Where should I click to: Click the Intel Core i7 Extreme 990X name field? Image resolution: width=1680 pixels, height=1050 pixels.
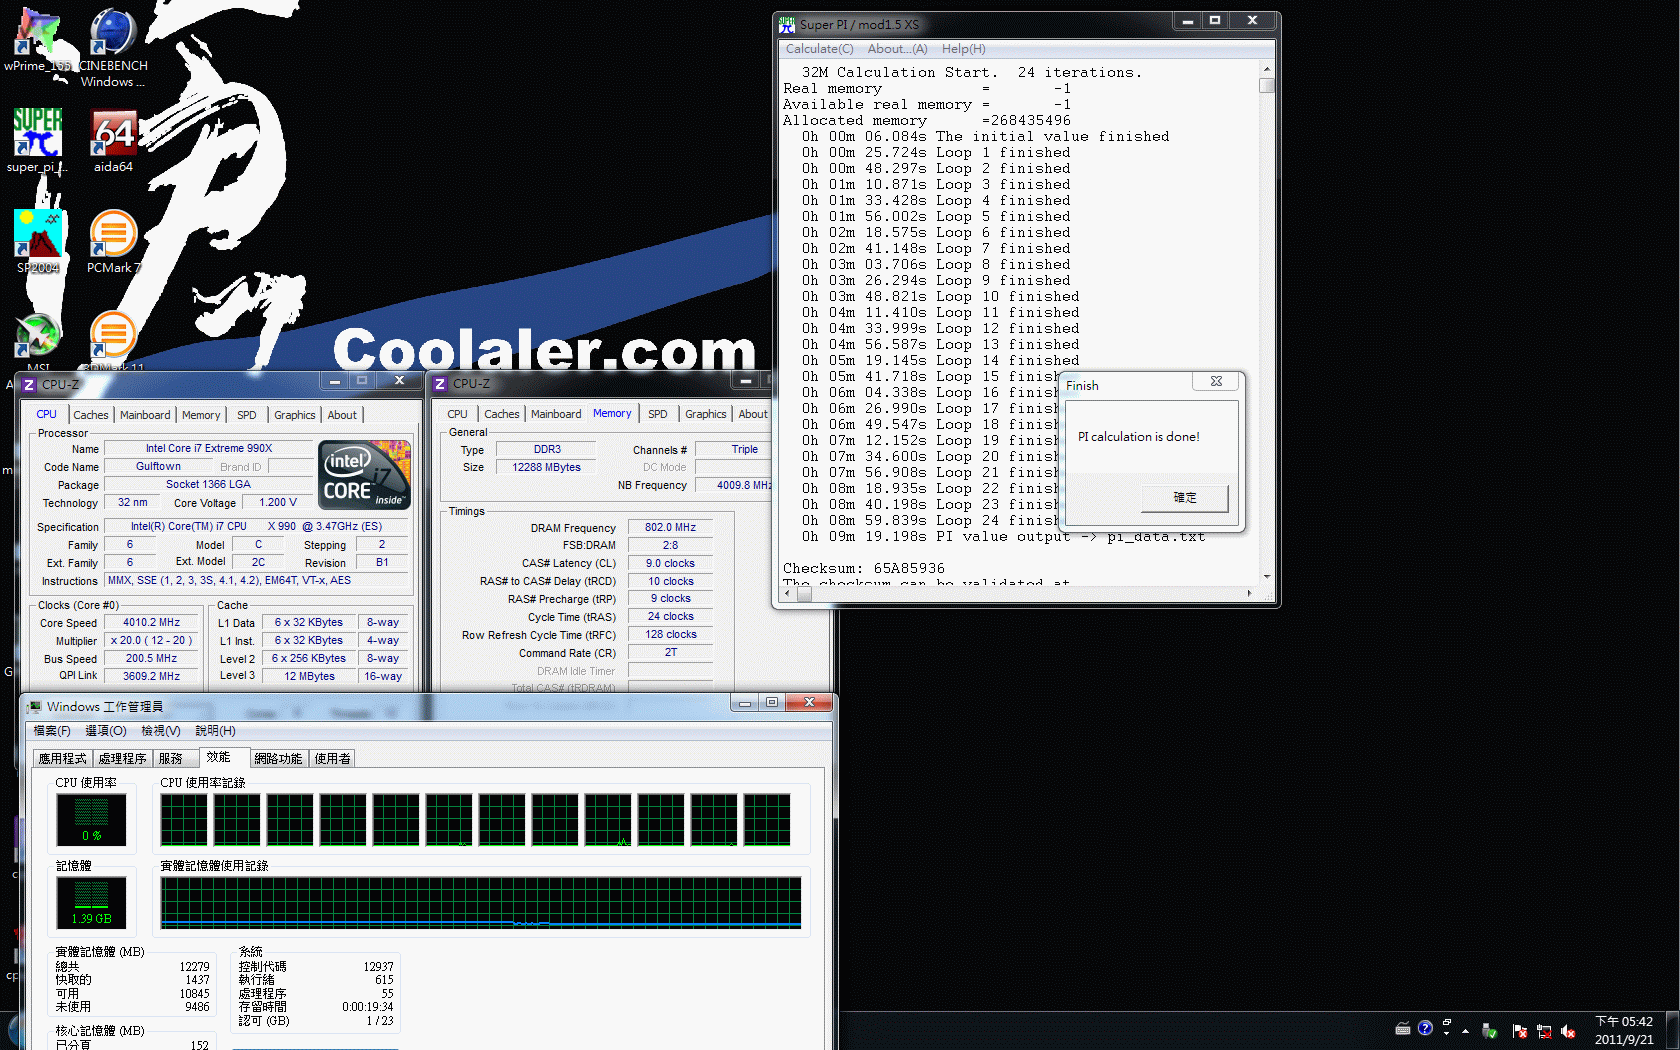coord(209,448)
